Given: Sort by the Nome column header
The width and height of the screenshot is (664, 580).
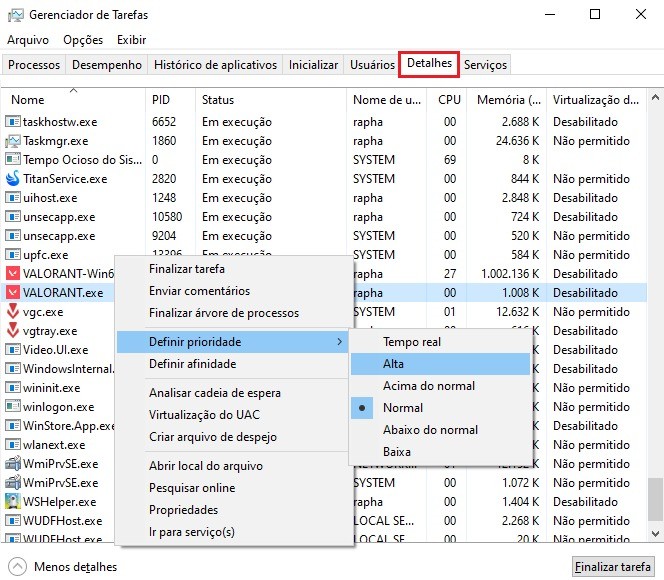Looking at the screenshot, I should pos(73,100).
